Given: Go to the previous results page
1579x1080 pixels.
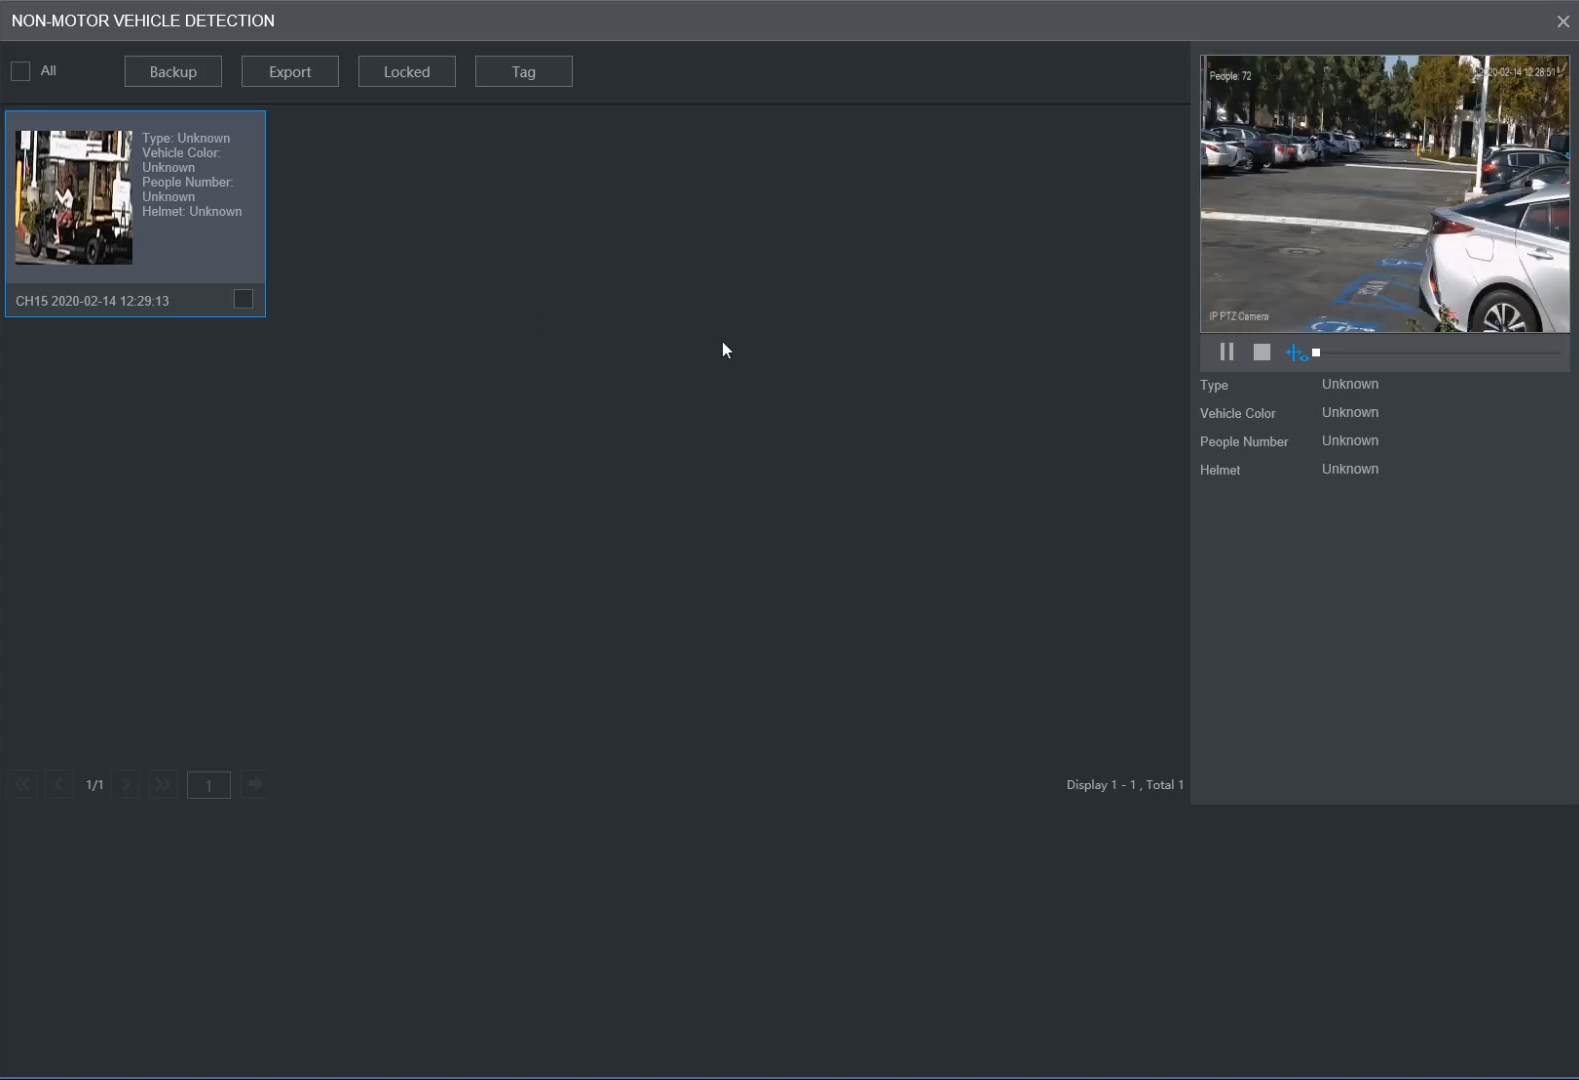Looking at the screenshot, I should tap(59, 785).
